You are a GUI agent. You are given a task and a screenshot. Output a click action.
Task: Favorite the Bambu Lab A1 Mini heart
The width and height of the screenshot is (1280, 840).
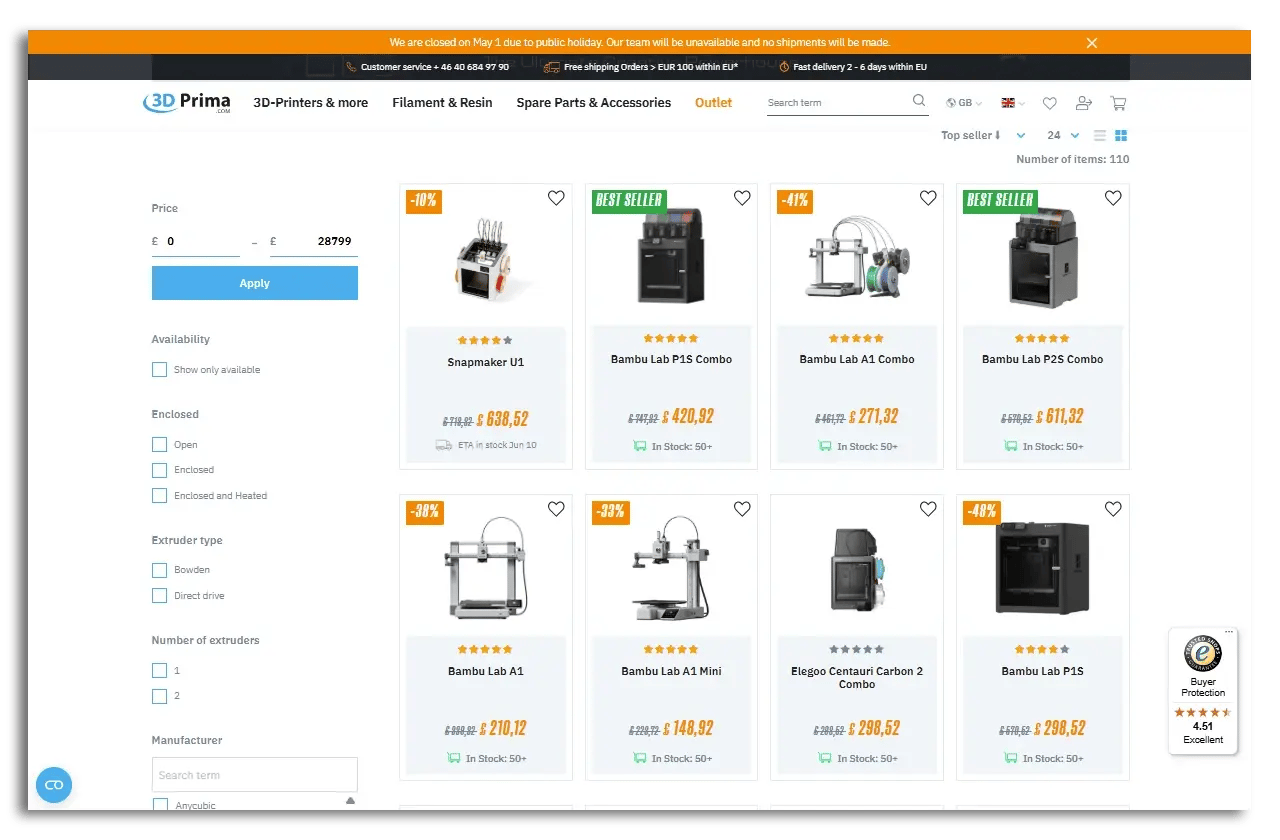click(x=742, y=509)
